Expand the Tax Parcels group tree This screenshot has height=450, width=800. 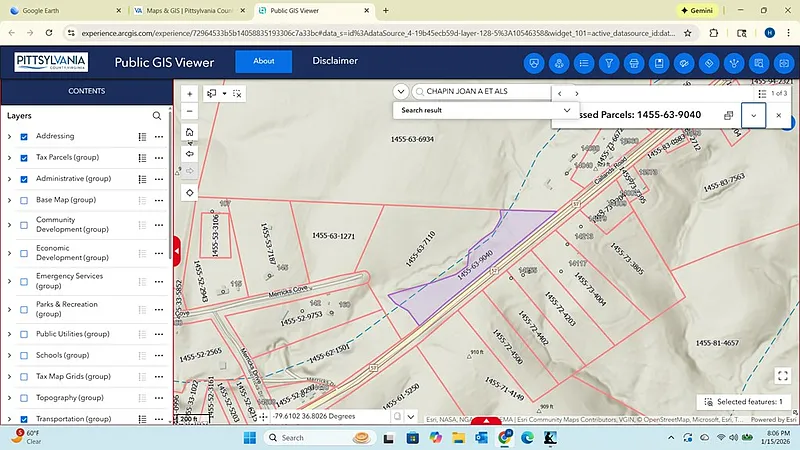point(9,158)
